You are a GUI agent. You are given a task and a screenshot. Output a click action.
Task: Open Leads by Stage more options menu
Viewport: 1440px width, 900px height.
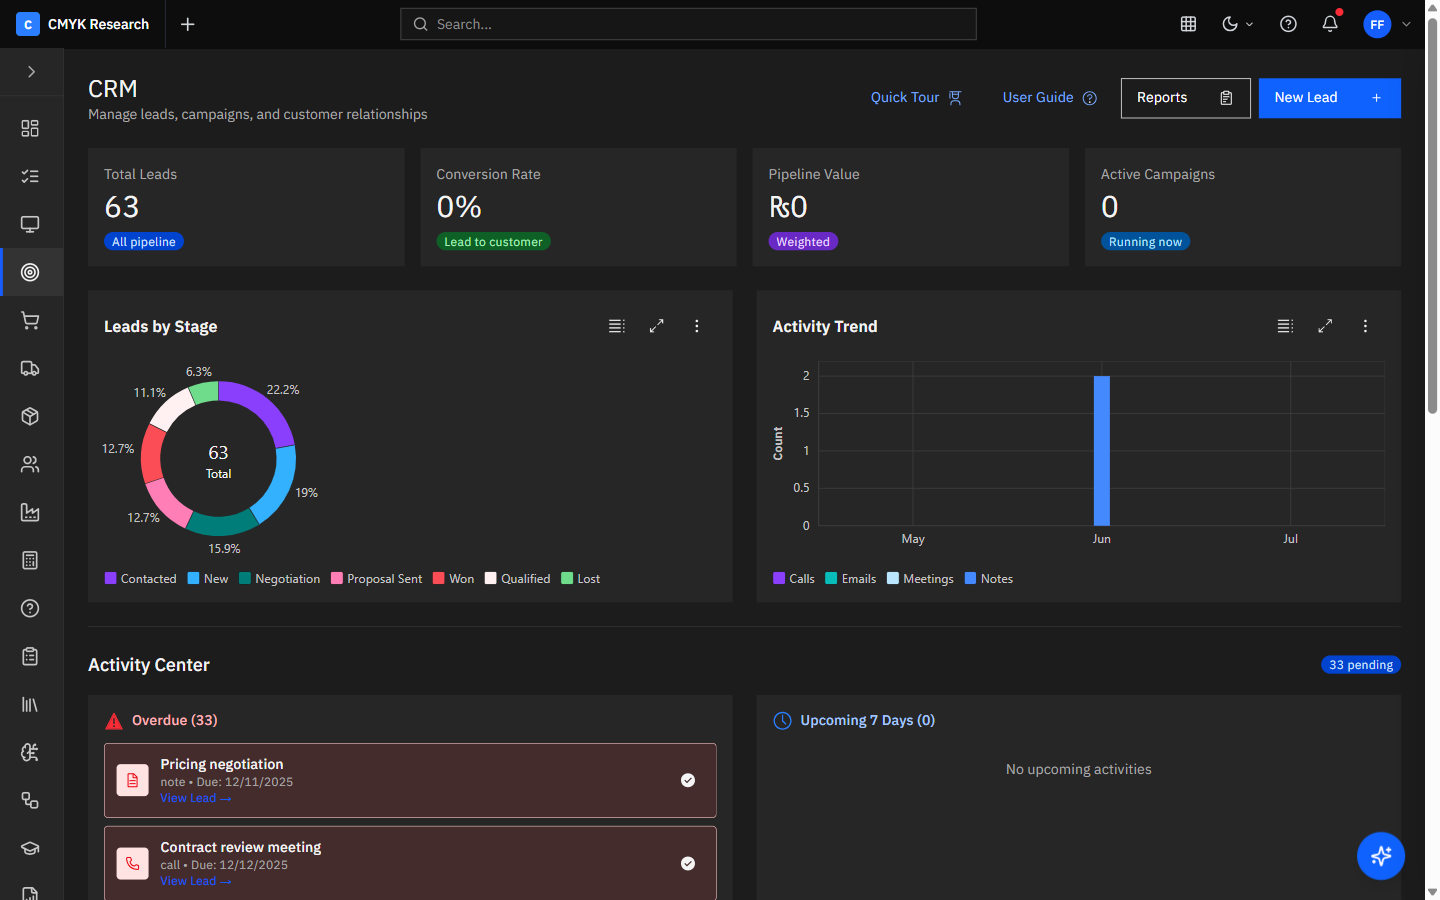[697, 326]
